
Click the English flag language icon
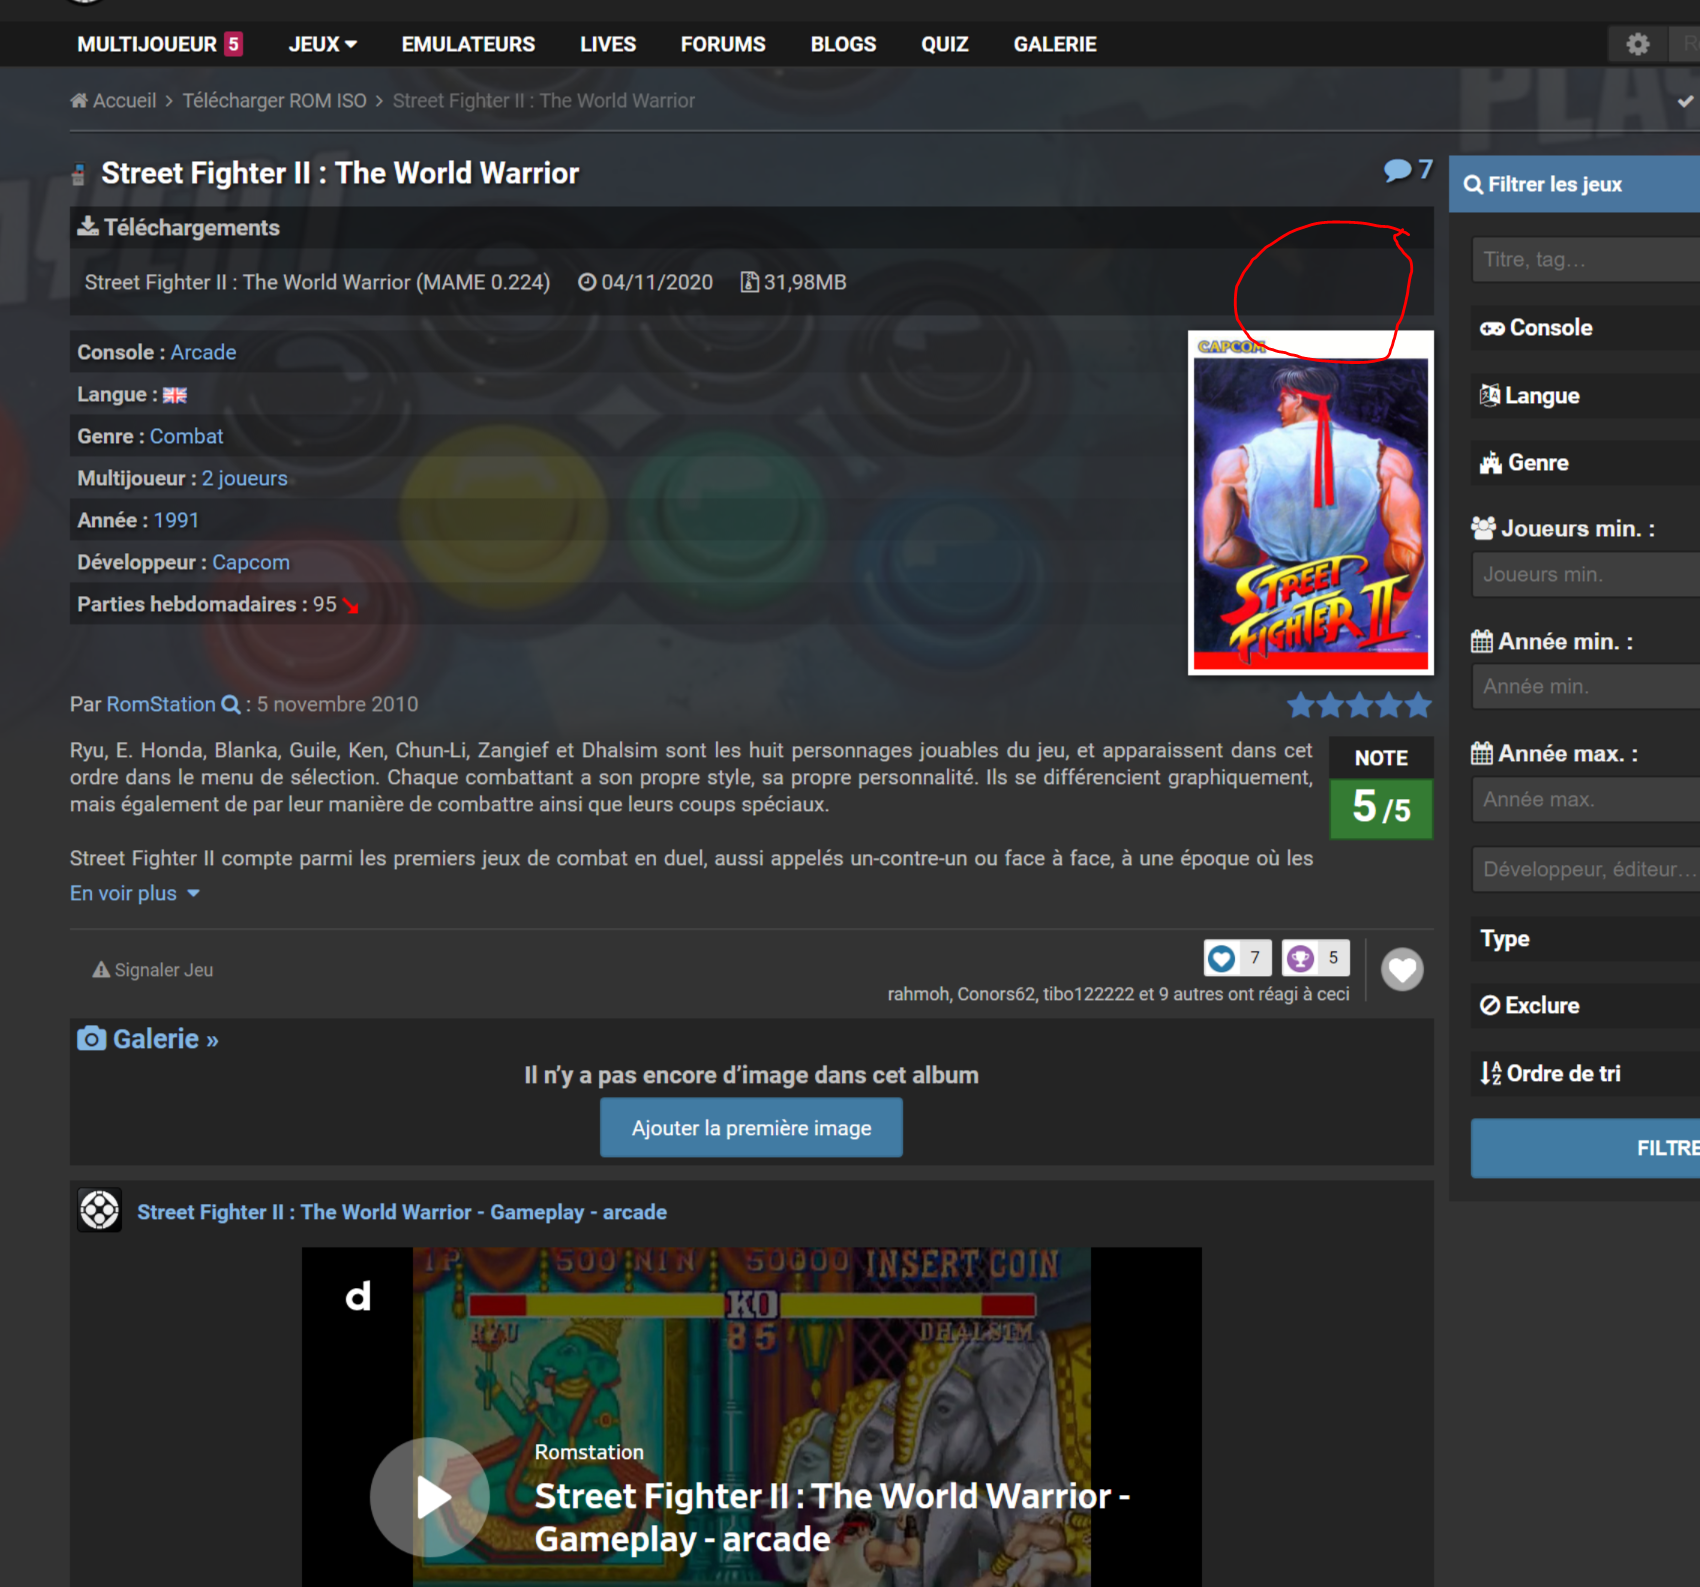coord(175,395)
